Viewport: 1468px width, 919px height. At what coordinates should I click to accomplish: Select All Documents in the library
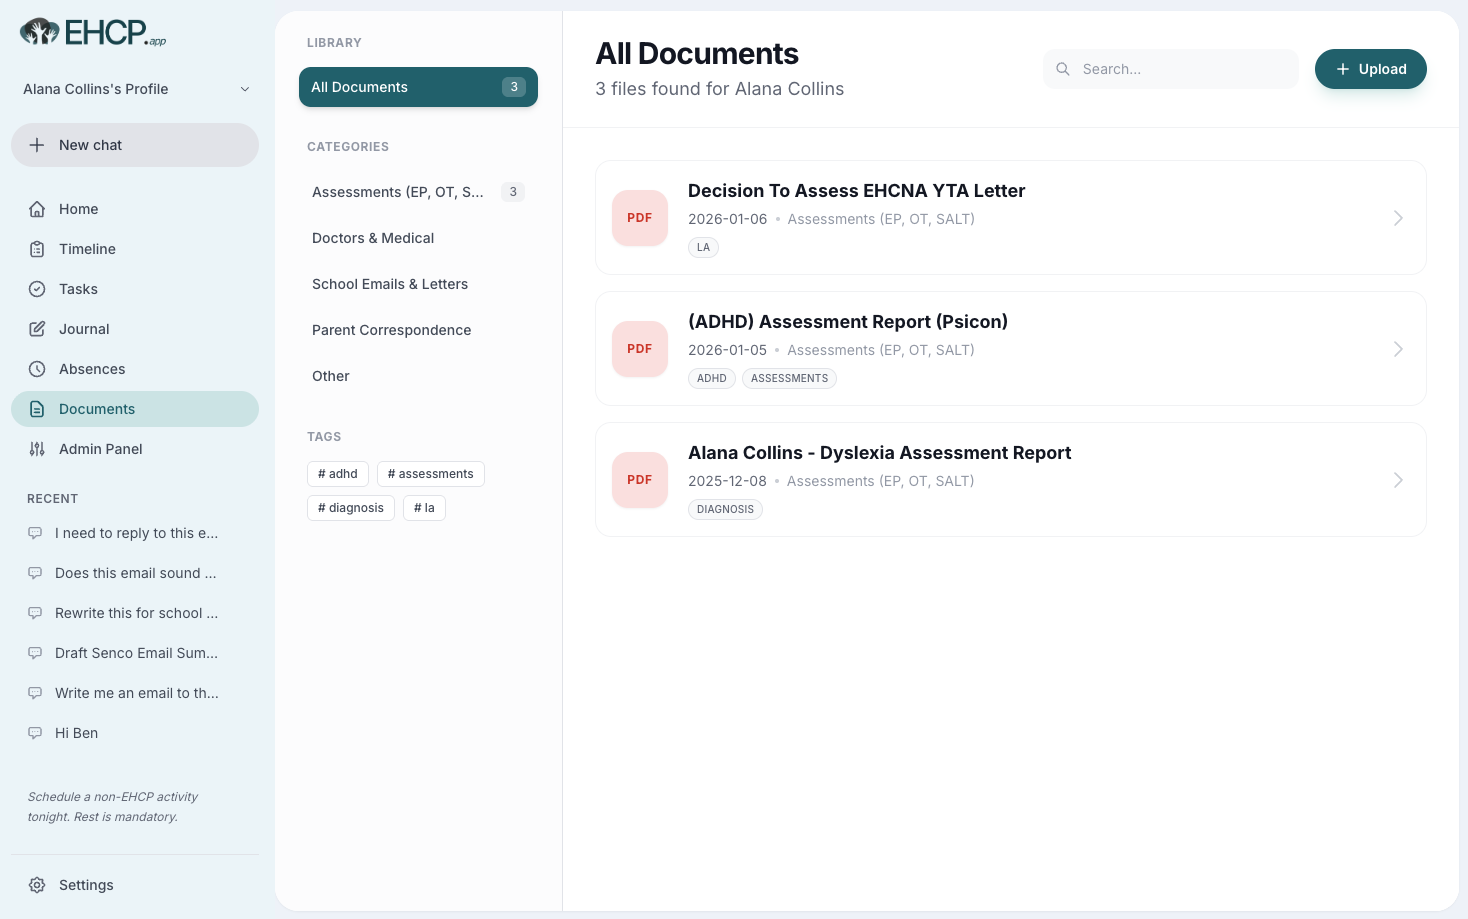[x=418, y=87]
